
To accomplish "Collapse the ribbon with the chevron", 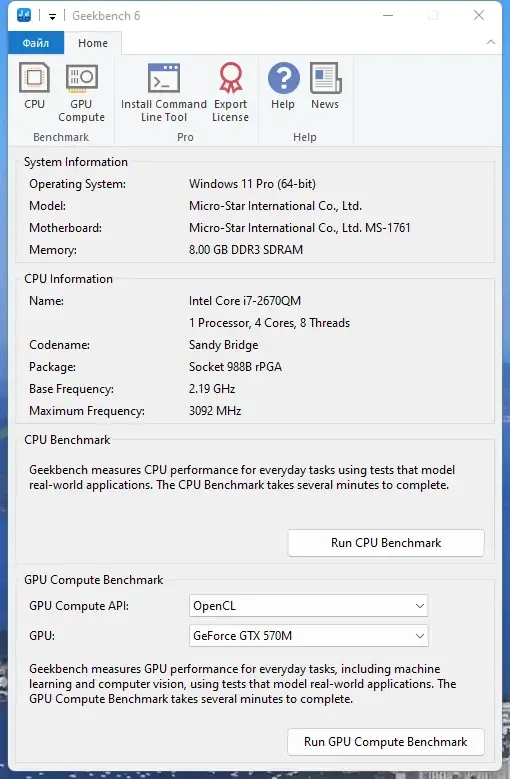I will click(x=491, y=42).
